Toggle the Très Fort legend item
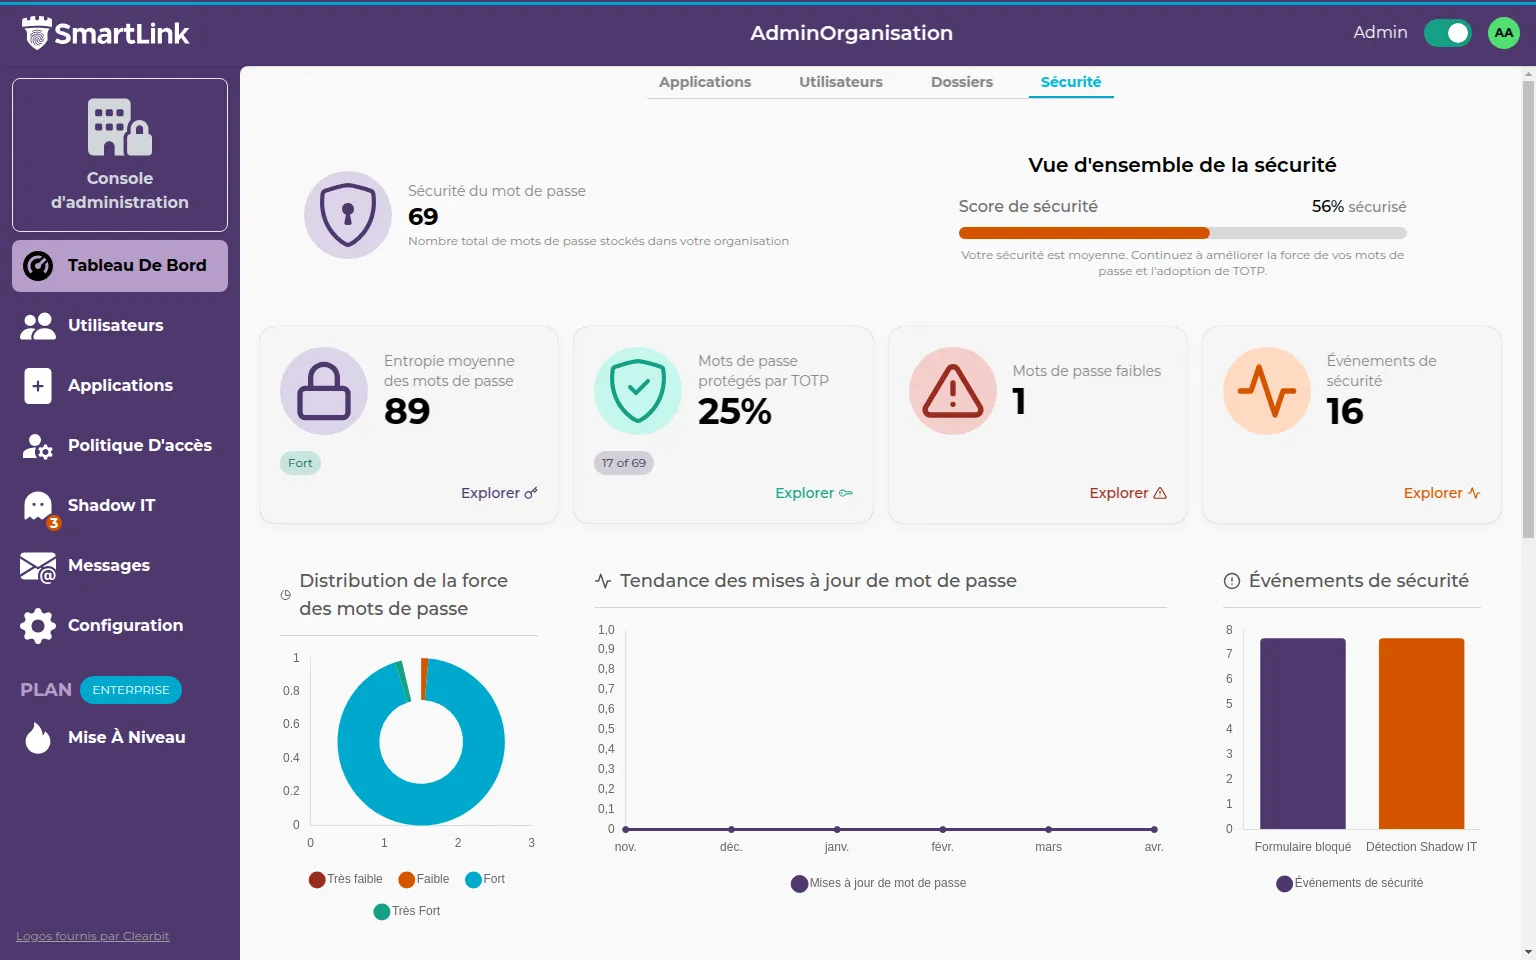The image size is (1536, 960). [407, 911]
